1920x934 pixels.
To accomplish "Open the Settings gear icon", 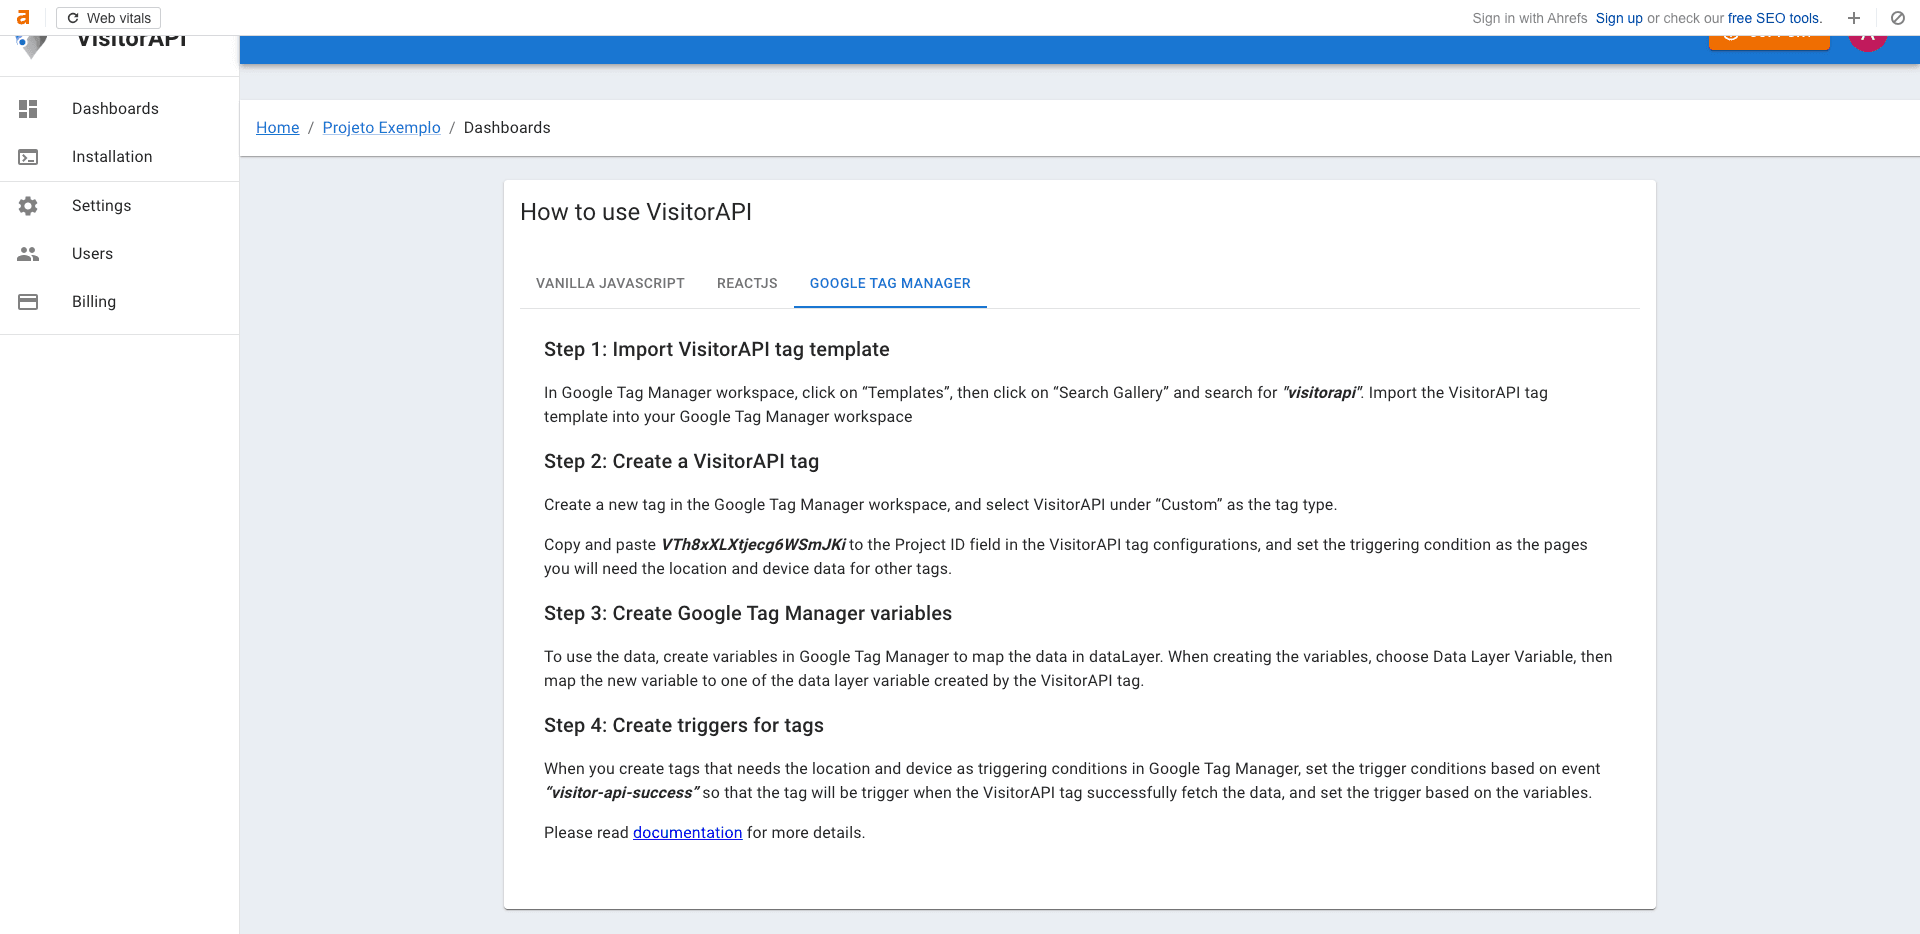I will [x=28, y=206].
